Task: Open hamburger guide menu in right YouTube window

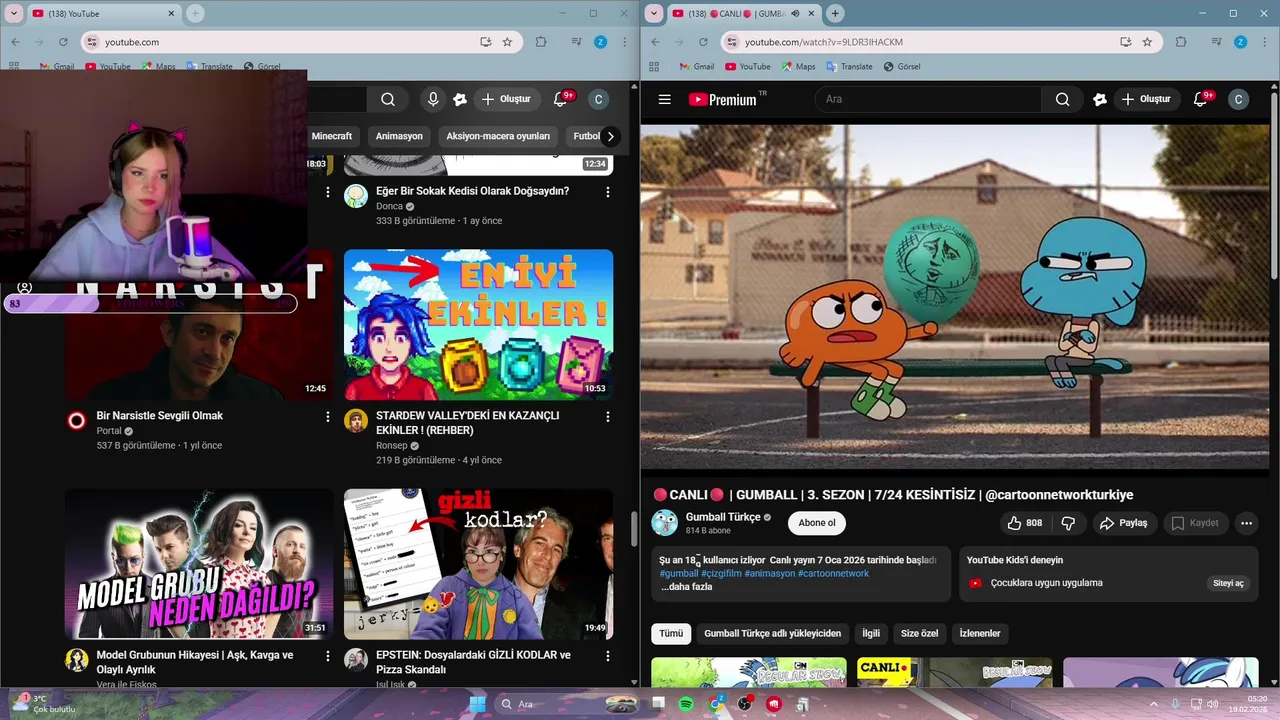Action: [x=664, y=99]
